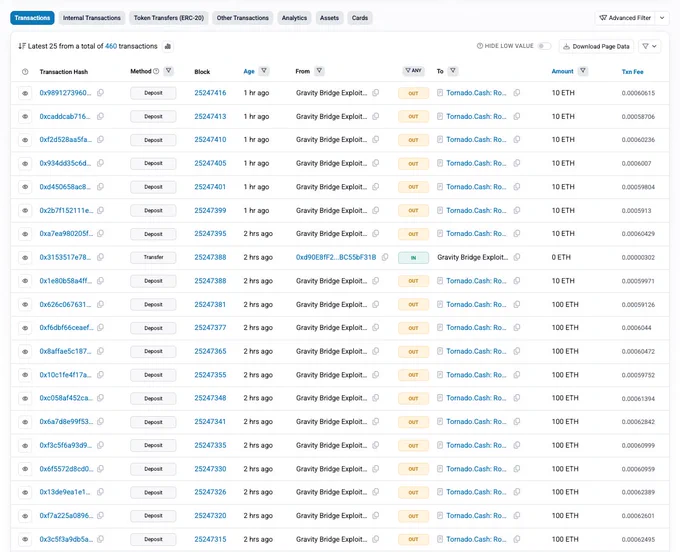680x552 pixels.
Task: Open block 25247401
Action: [x=210, y=187]
